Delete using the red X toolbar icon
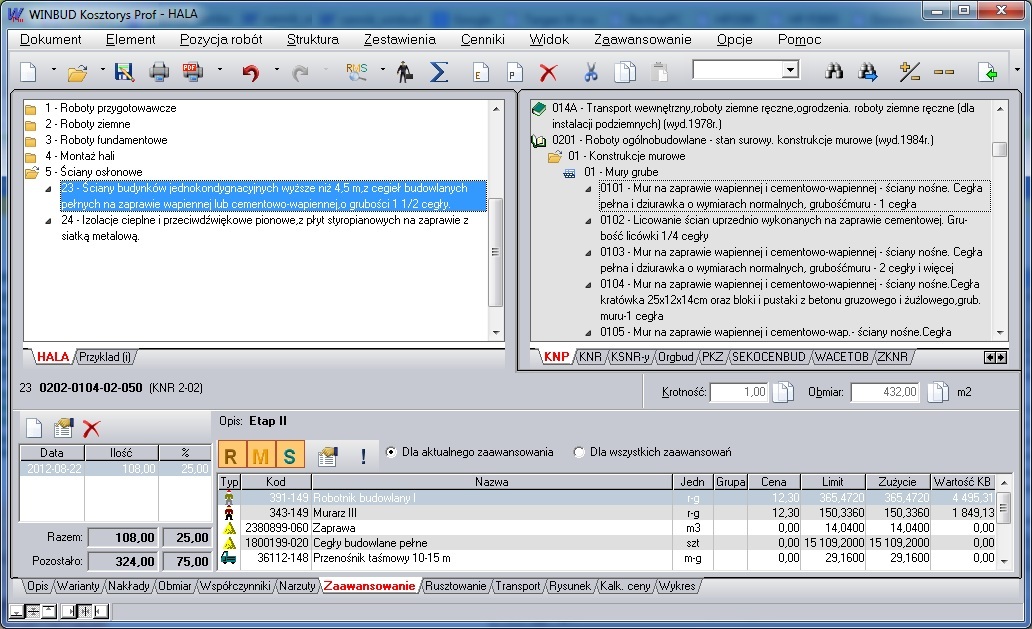Image resolution: width=1032 pixels, height=629 pixels. point(548,72)
